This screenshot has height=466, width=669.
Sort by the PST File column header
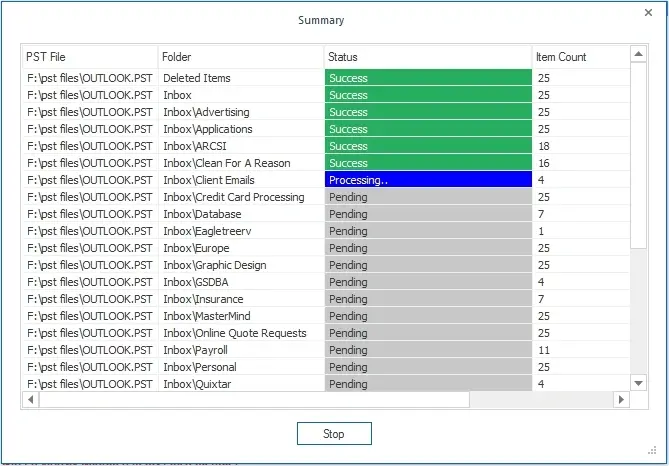click(90, 57)
